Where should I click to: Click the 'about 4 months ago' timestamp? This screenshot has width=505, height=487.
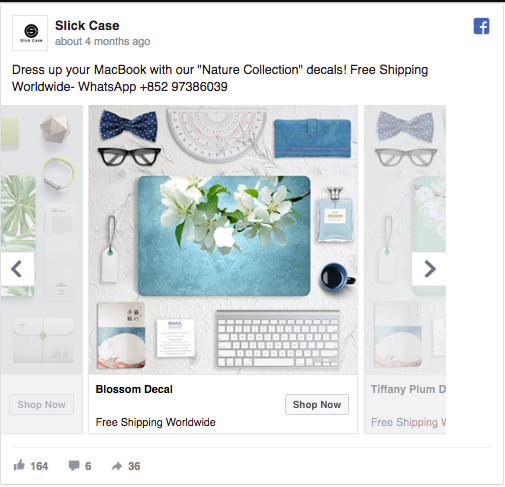(102, 41)
